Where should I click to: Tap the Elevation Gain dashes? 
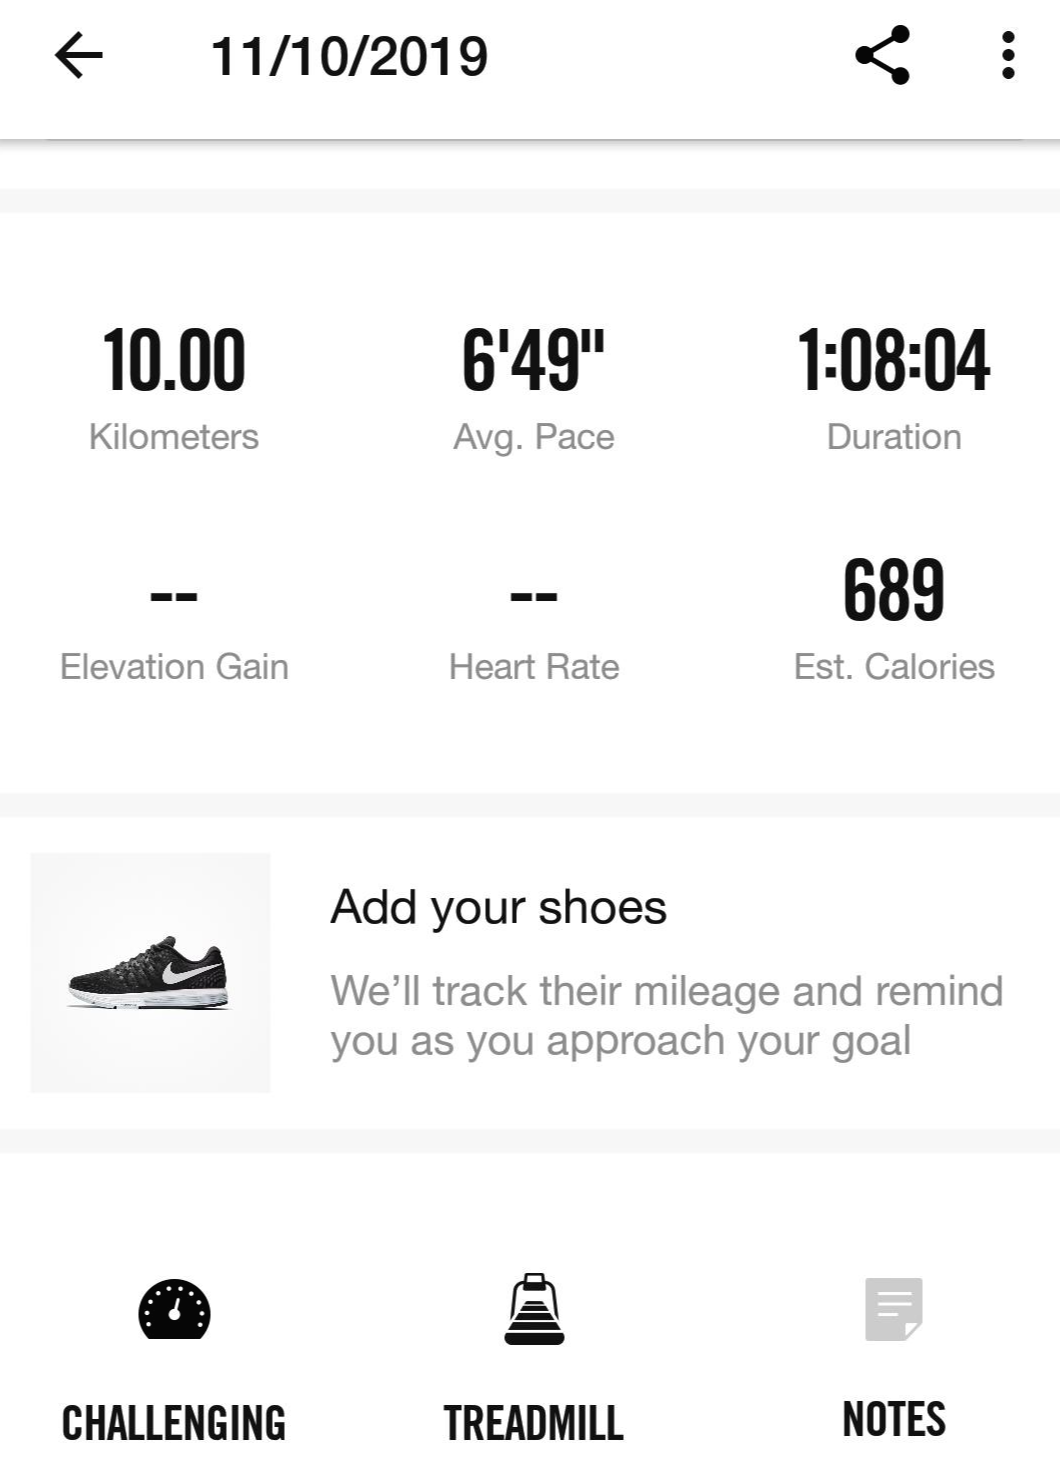click(x=174, y=597)
